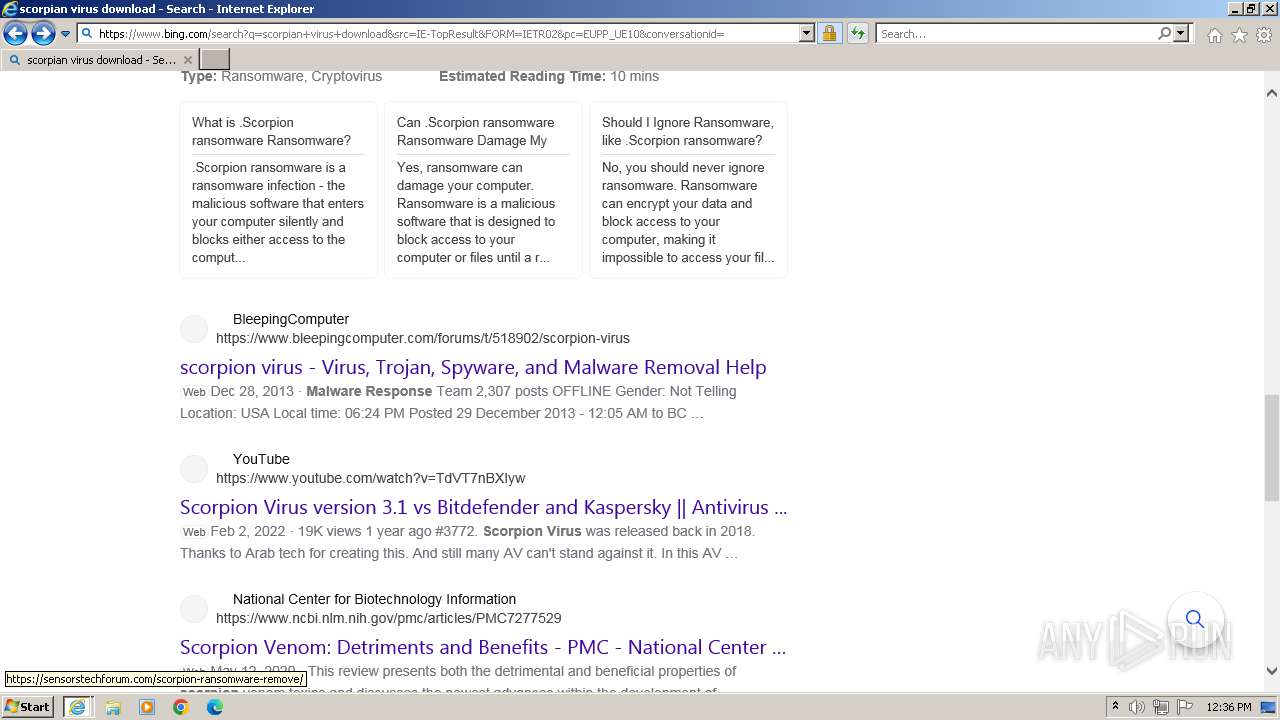Open the Windows Start menu
Image resolution: width=1280 pixels, height=720 pixels.
(28, 707)
